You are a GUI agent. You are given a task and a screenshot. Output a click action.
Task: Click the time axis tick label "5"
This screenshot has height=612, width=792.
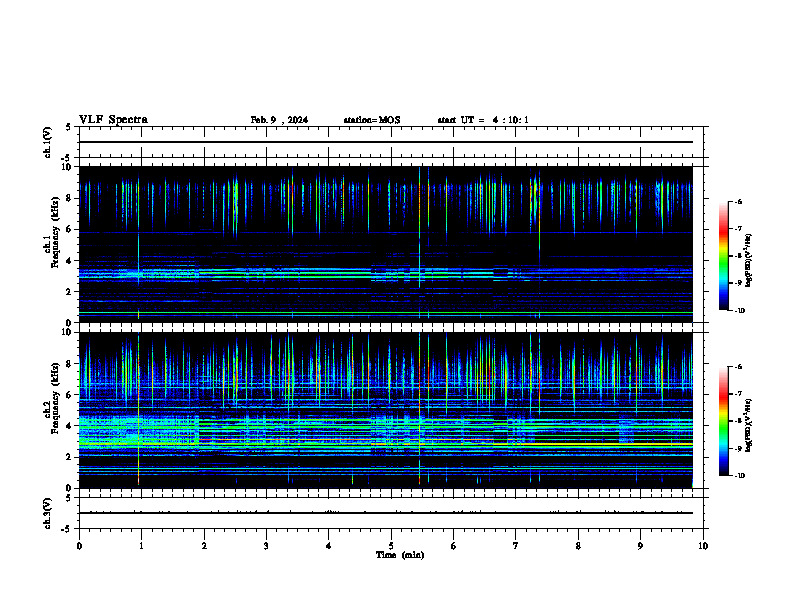pos(391,546)
